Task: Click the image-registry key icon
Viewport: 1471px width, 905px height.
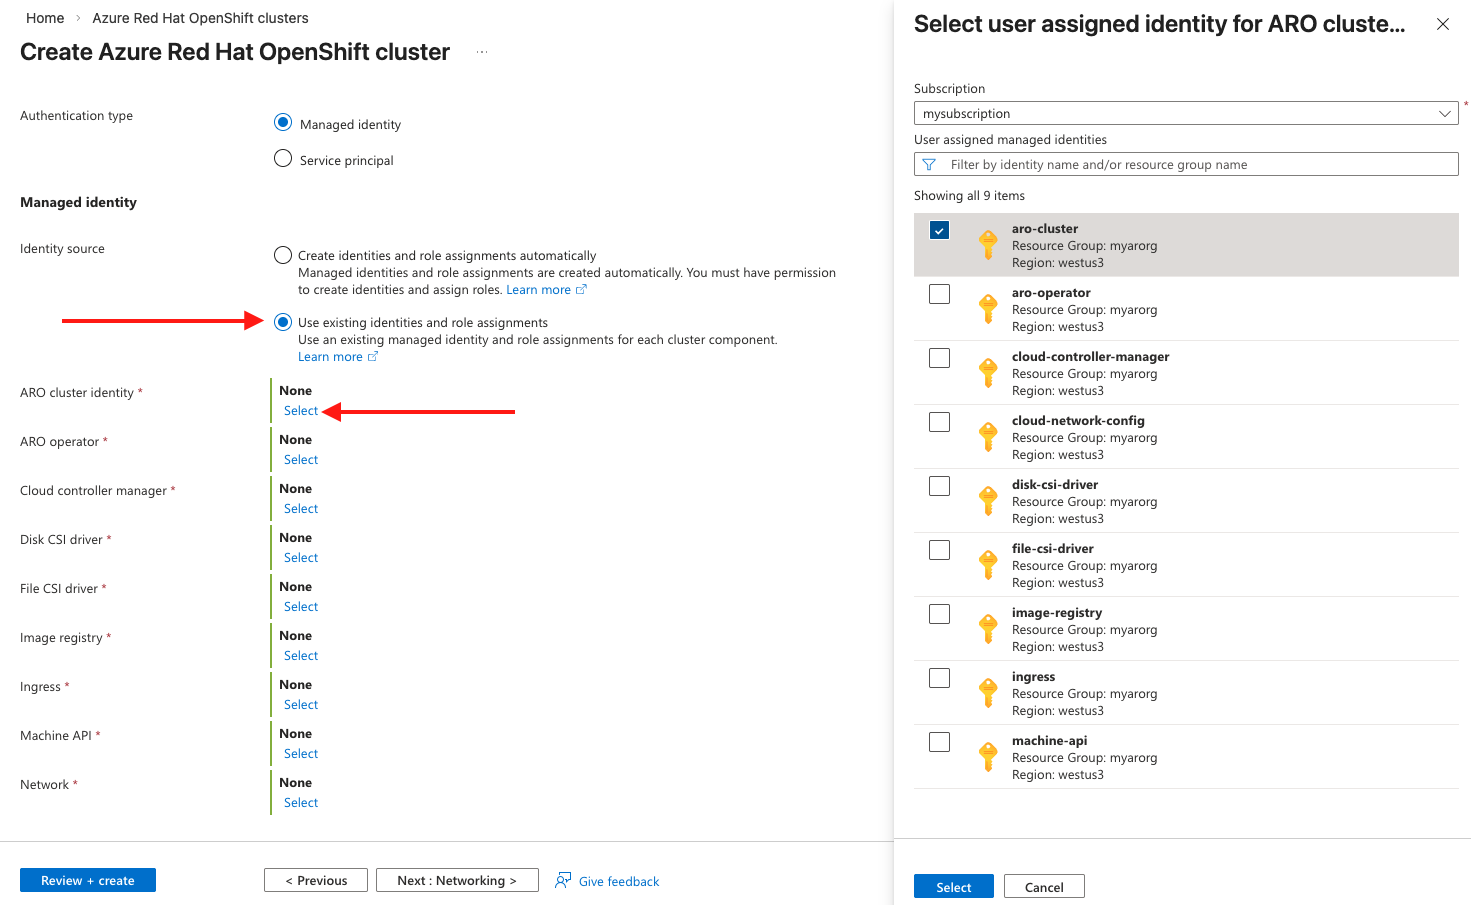Action: click(x=988, y=629)
